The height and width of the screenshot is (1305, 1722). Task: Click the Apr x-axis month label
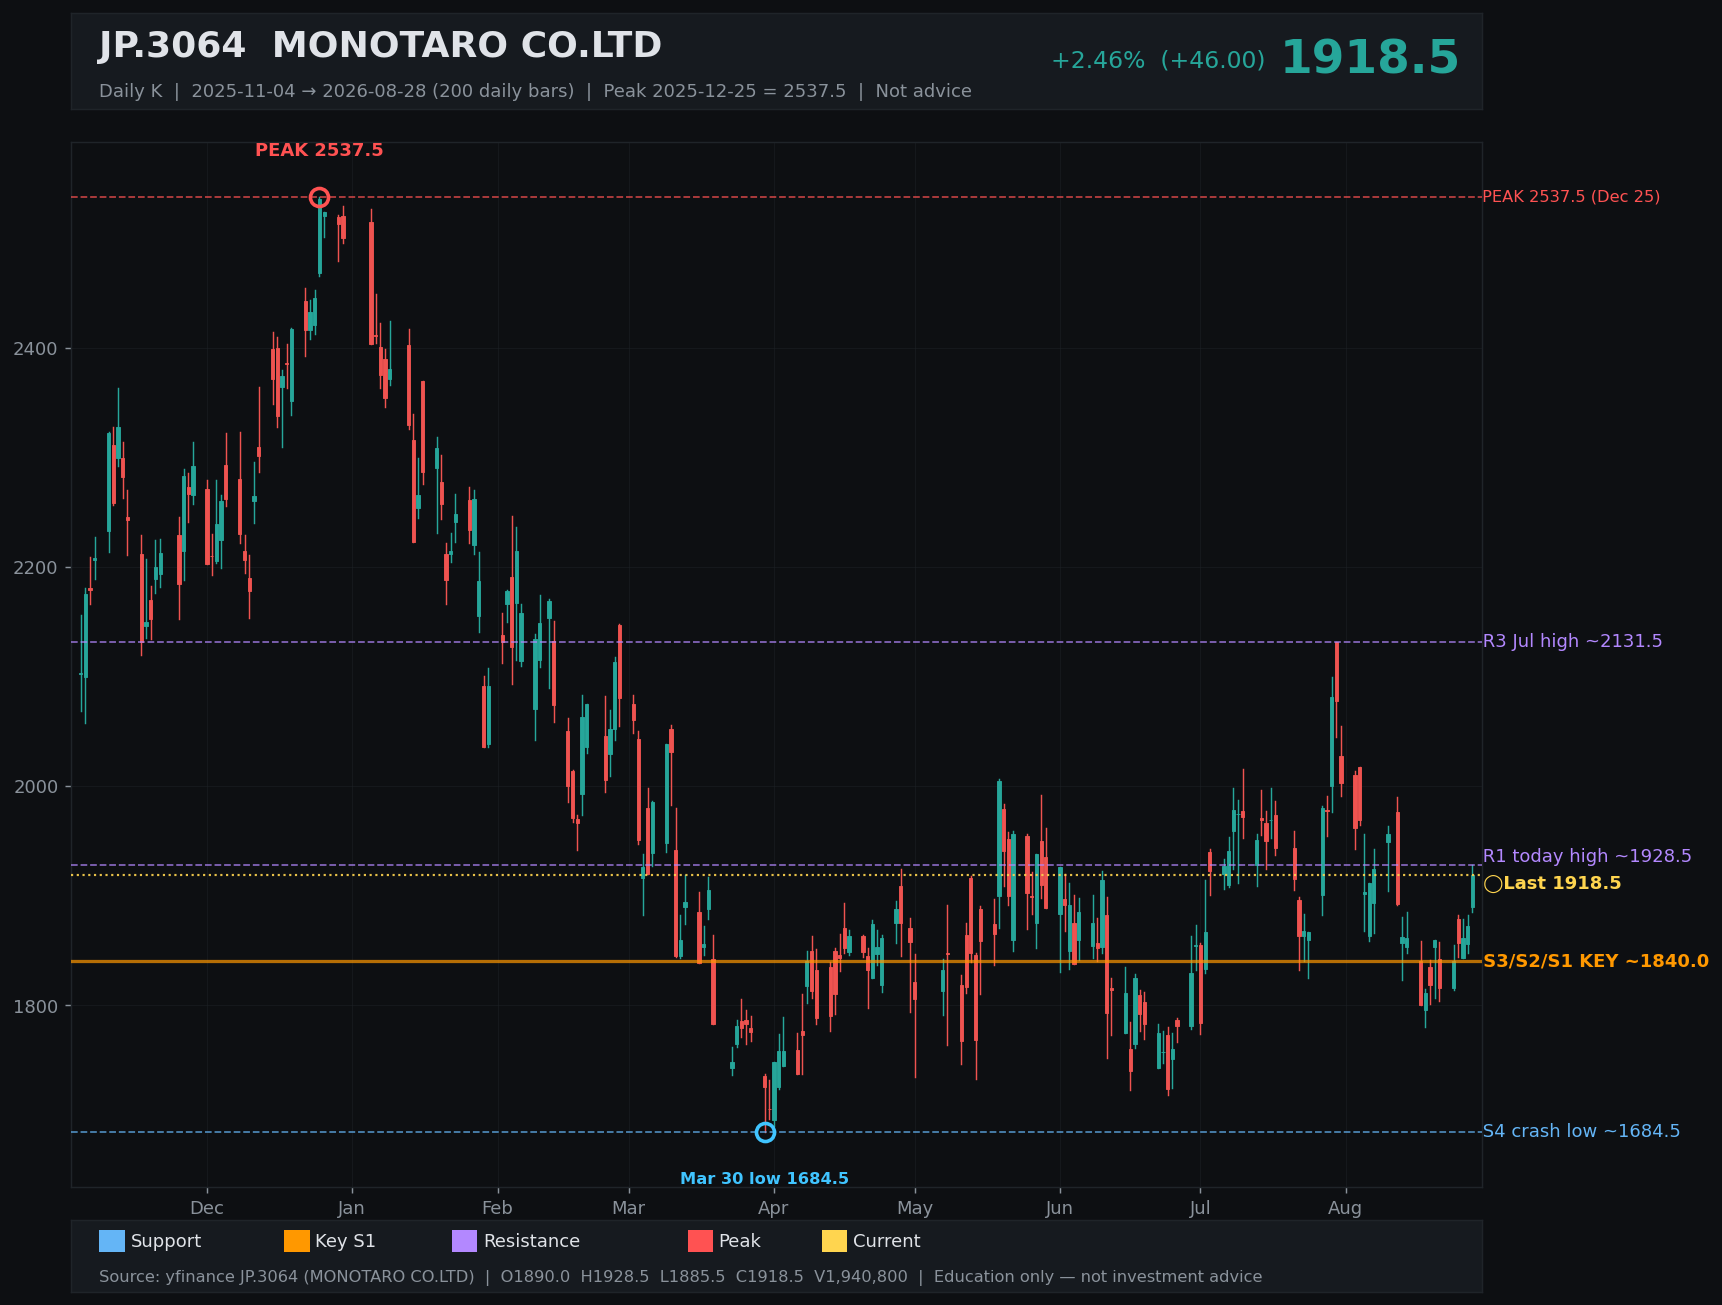[x=773, y=1208]
